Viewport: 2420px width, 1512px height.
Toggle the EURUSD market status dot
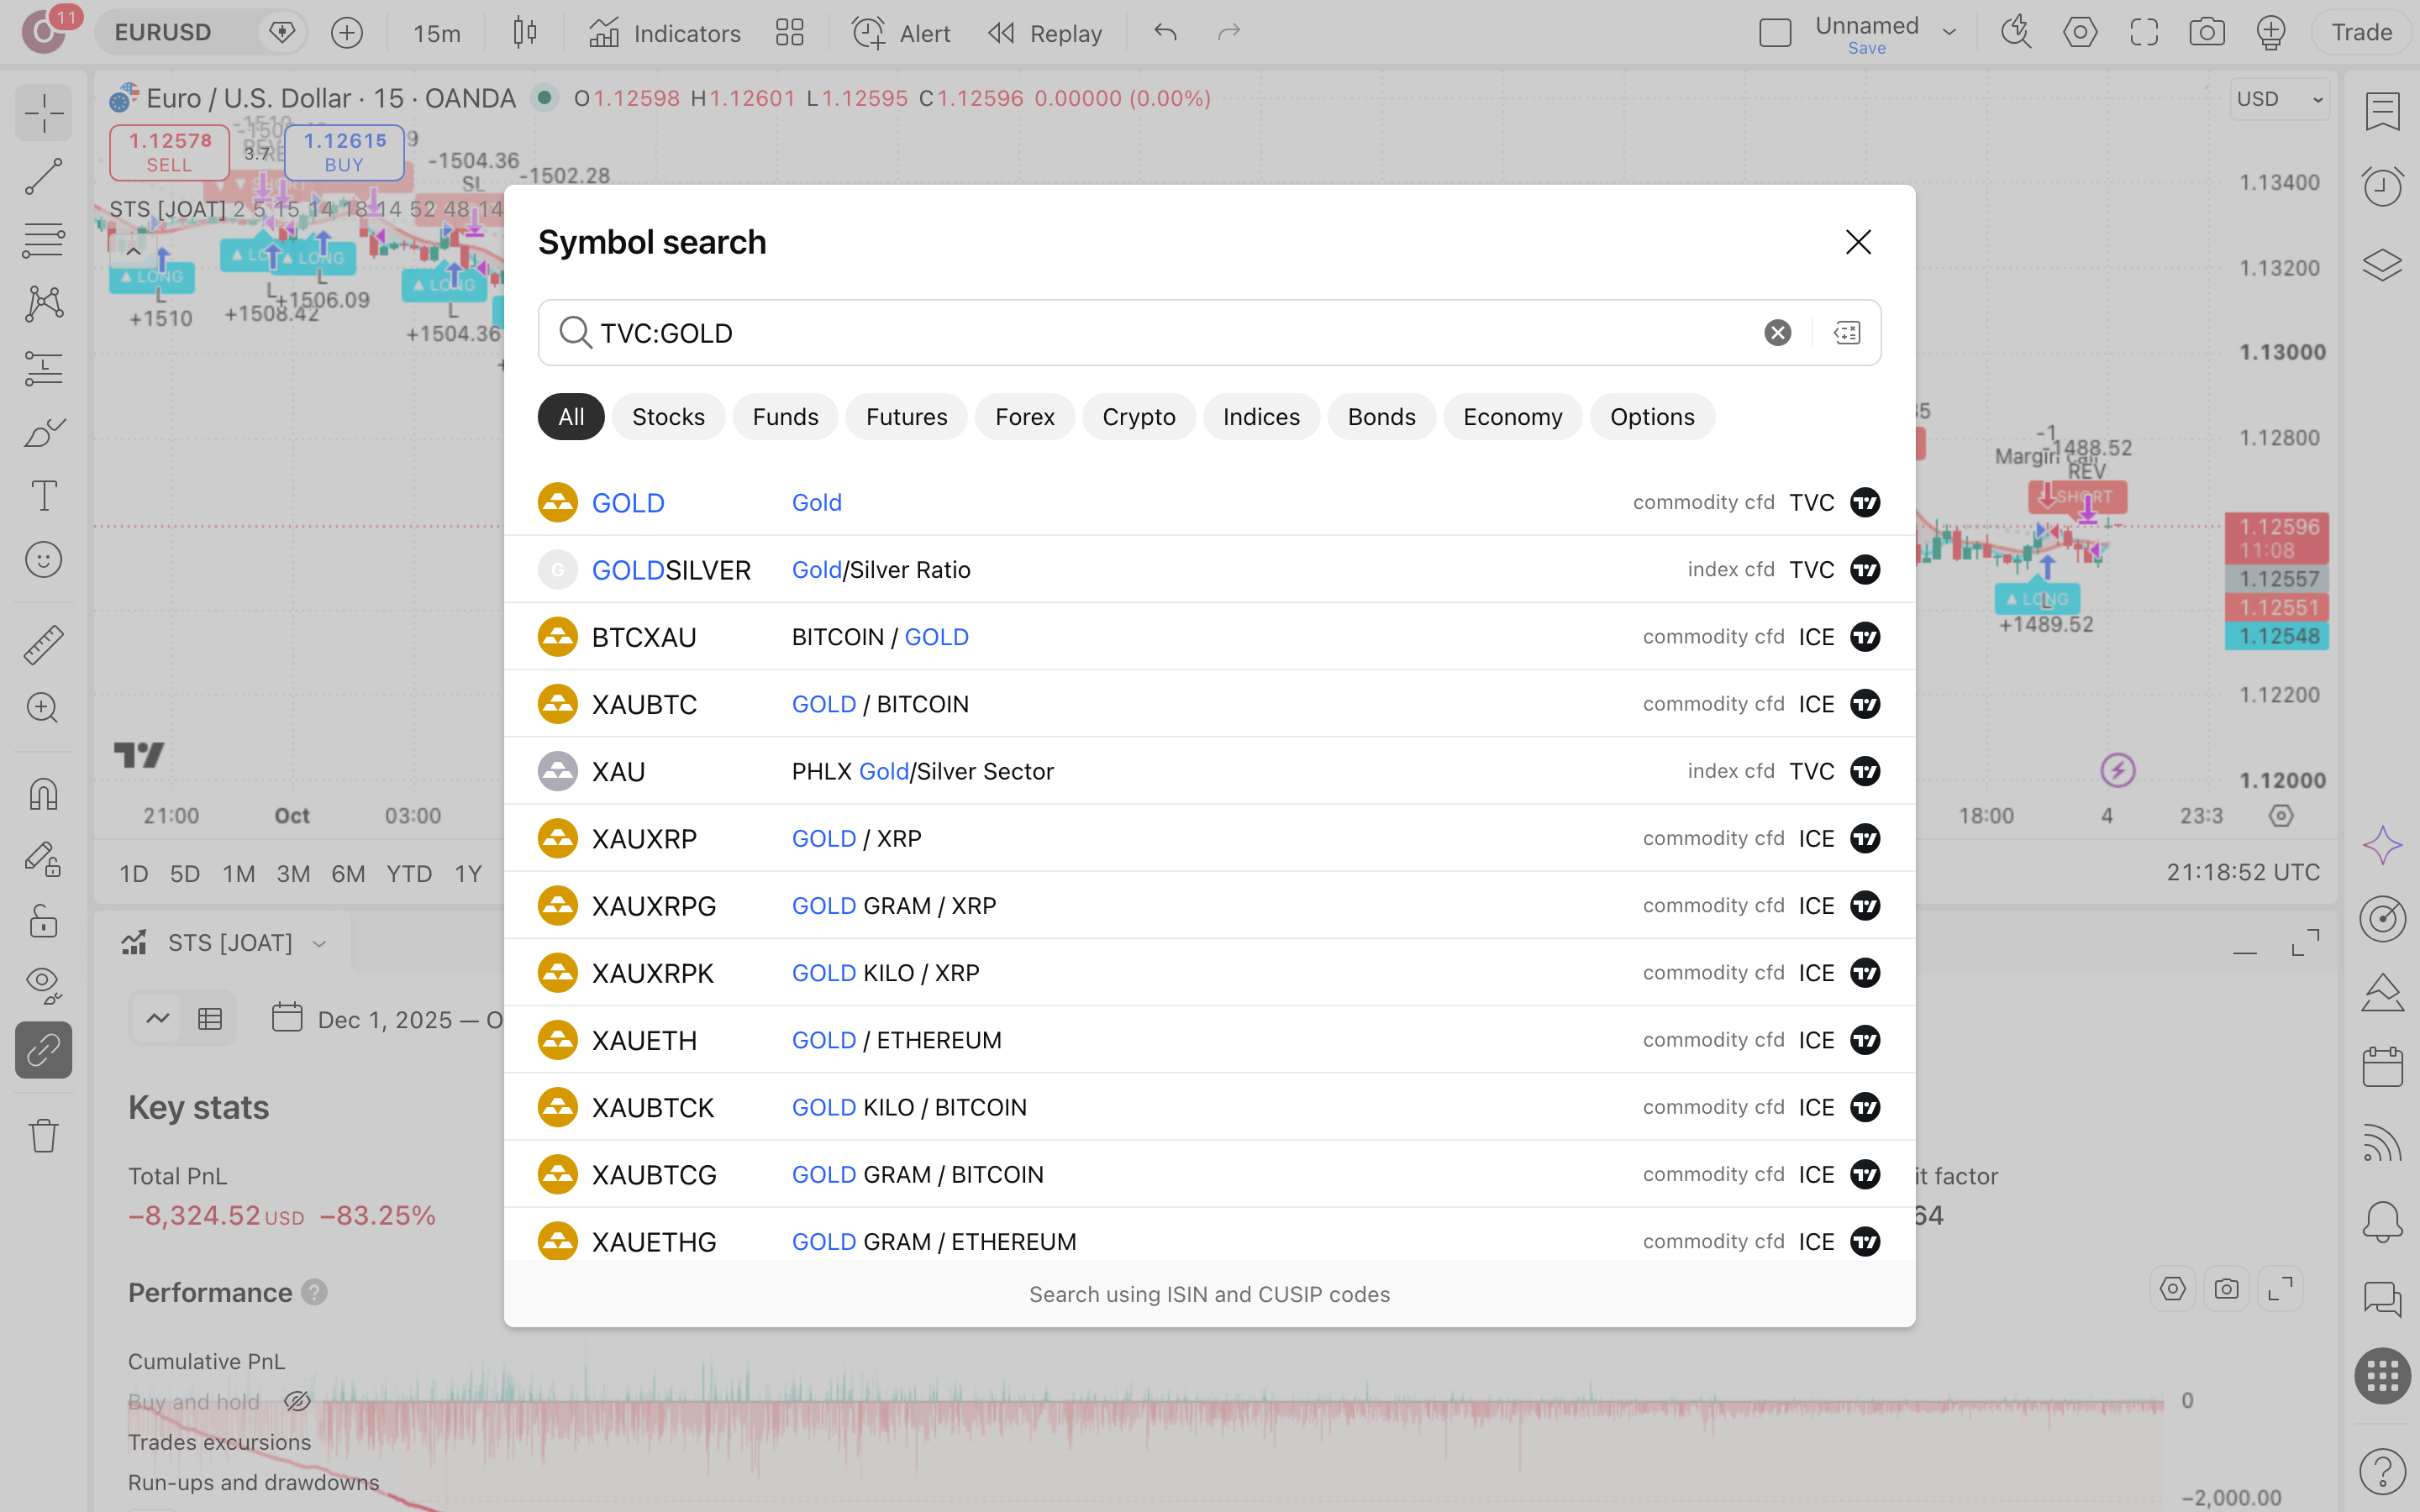click(x=544, y=98)
